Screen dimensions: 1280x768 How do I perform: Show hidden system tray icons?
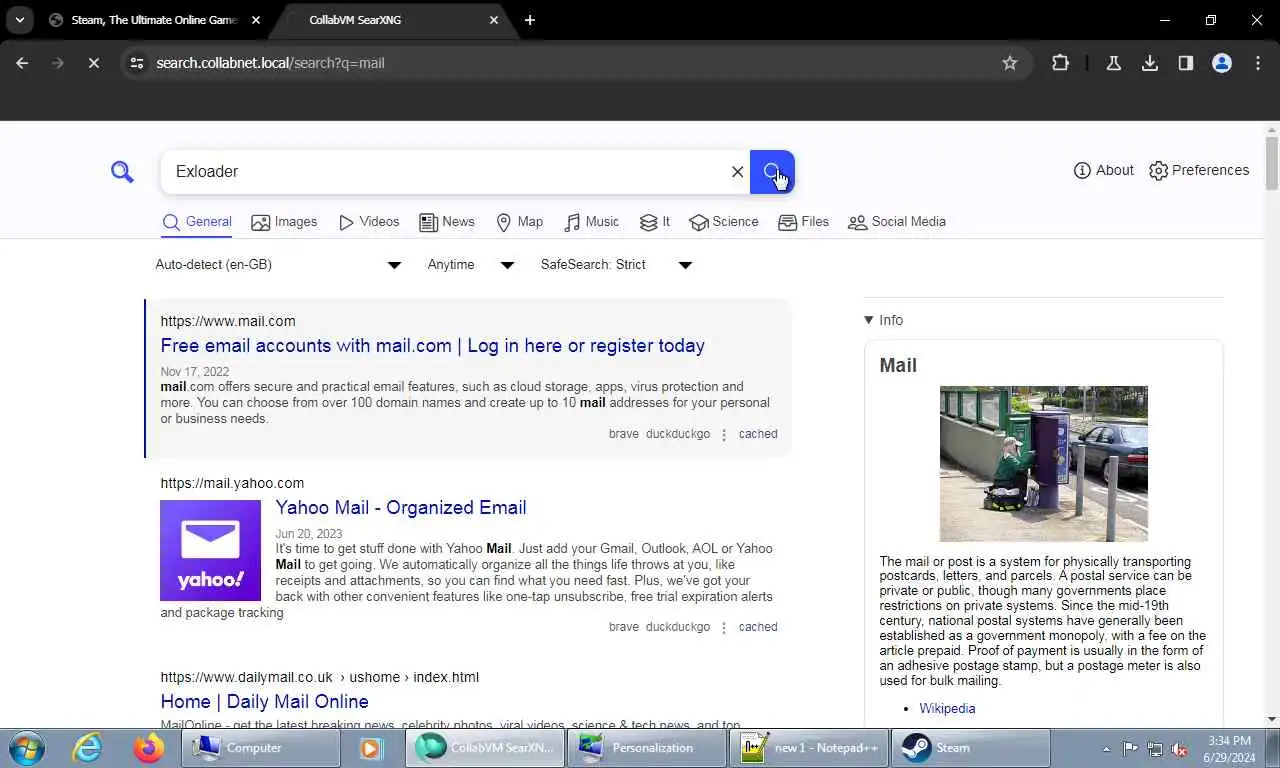(x=1106, y=748)
